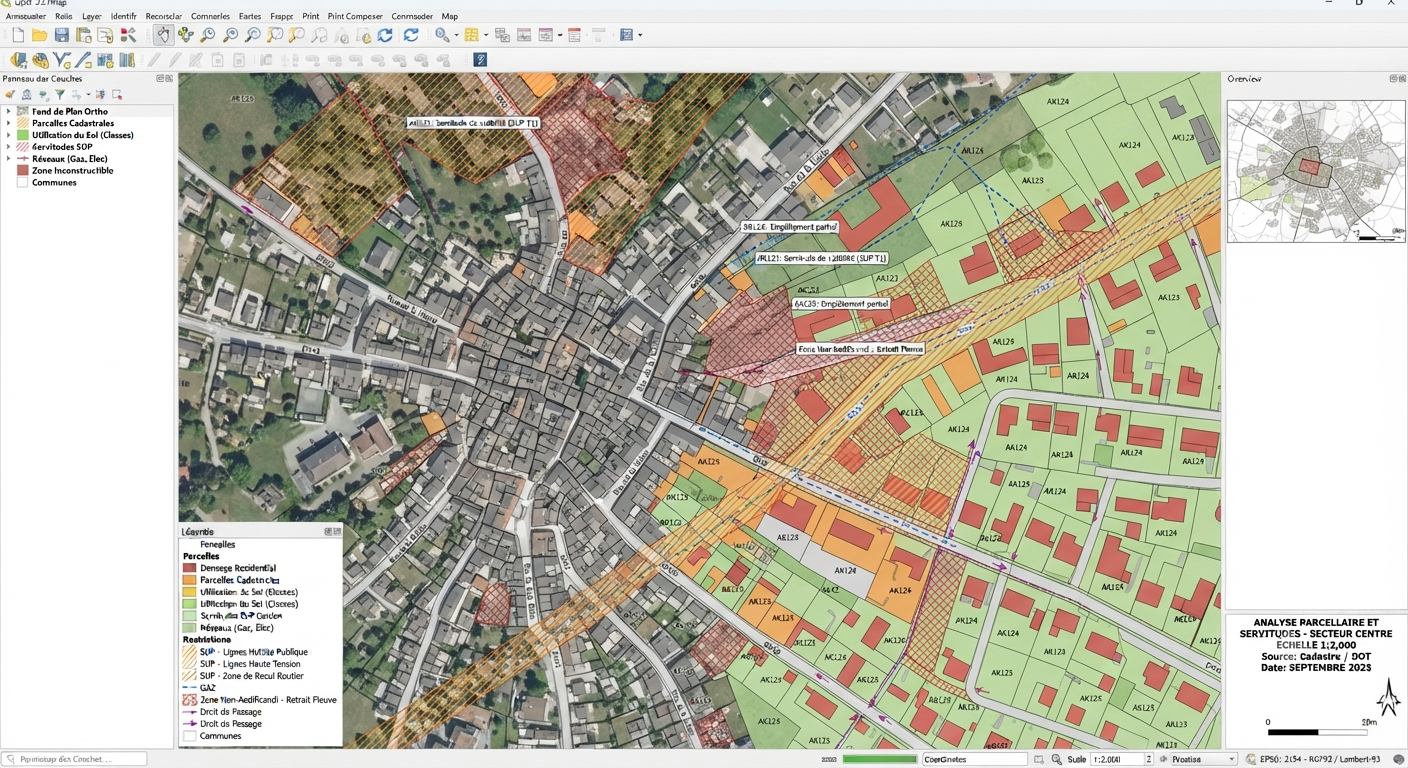Click the undock icon of the layers panel
Screen dimensions: 1408x768
160,78
